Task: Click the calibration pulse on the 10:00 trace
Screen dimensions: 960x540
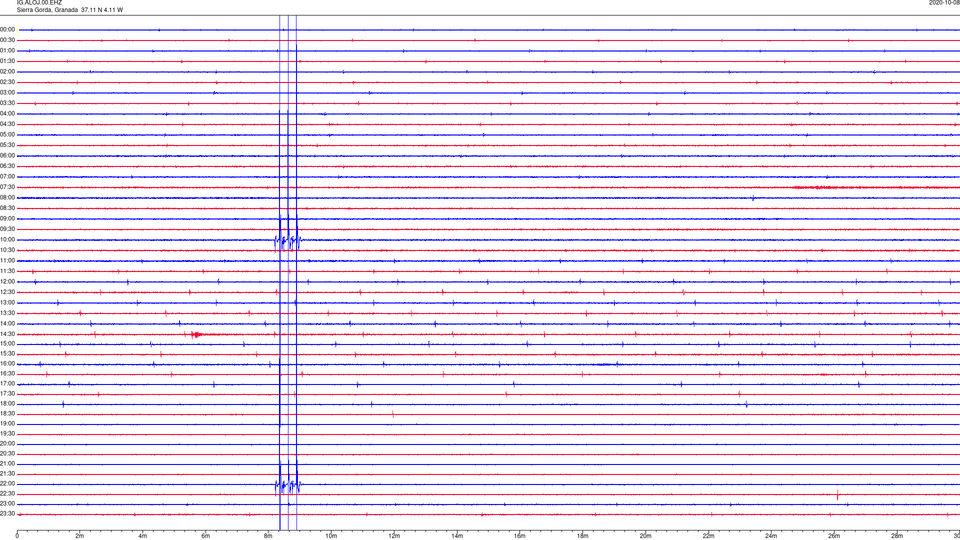Action: click(x=288, y=240)
